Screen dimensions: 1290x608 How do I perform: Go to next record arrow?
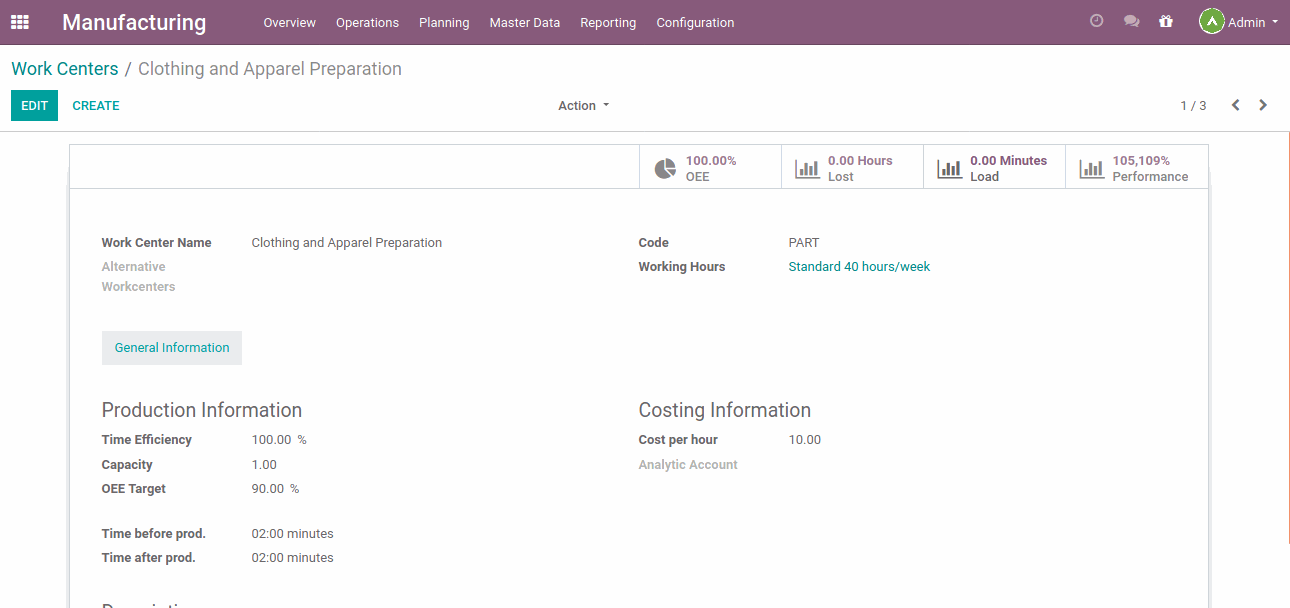click(x=1263, y=105)
